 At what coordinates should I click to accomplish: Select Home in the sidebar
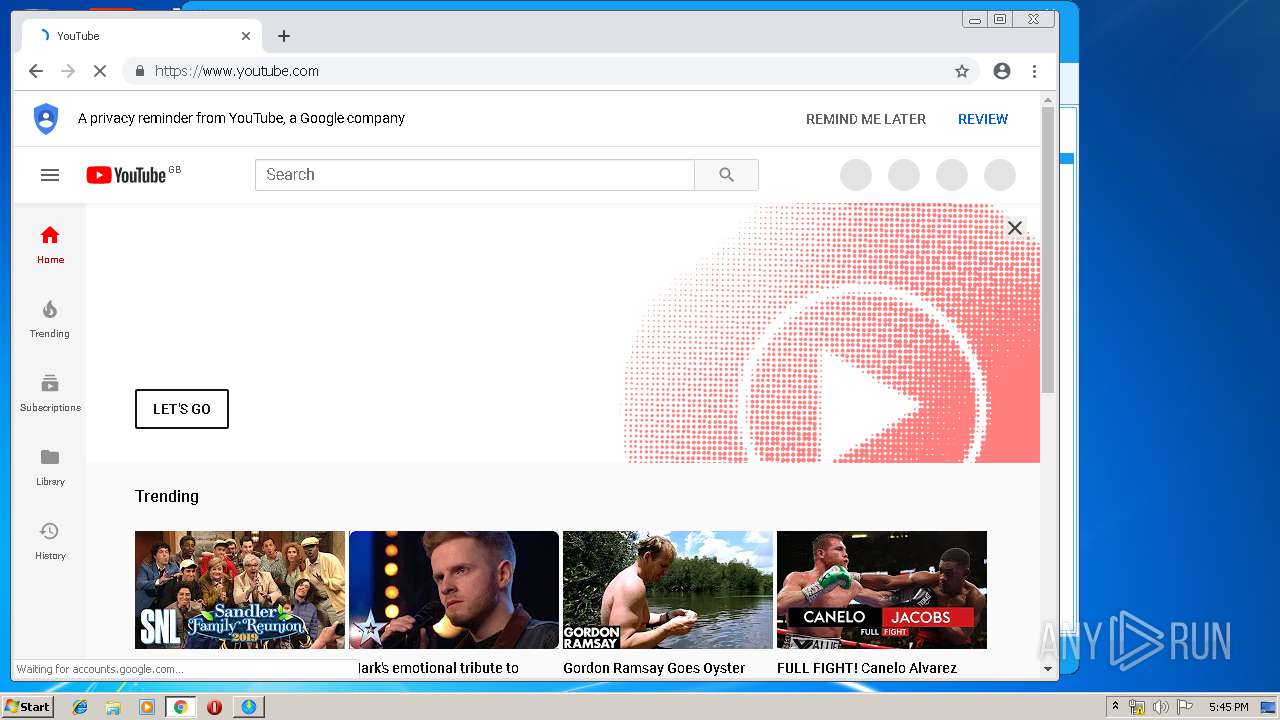[x=50, y=245]
